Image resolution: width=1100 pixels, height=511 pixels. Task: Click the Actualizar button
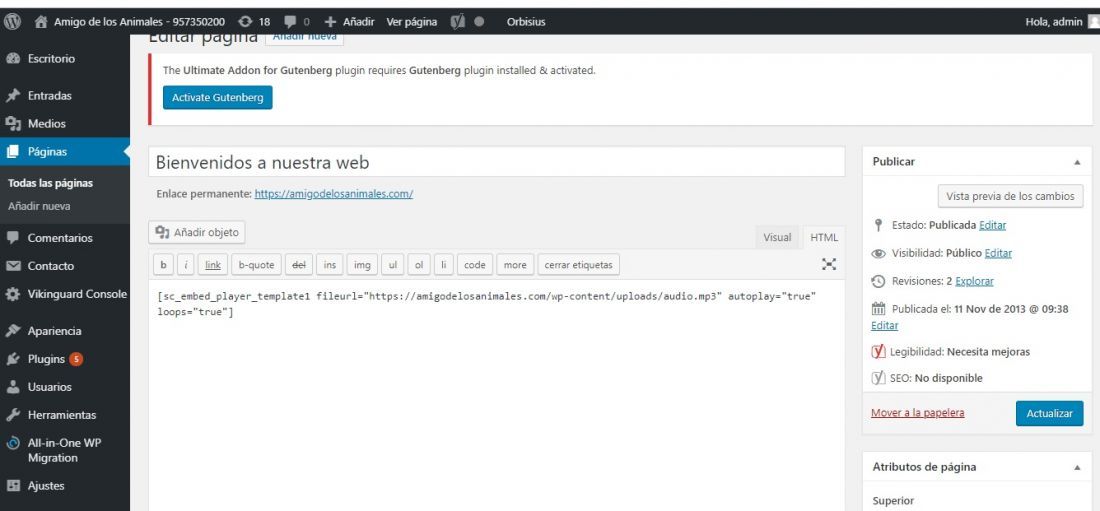pyautogui.click(x=1049, y=413)
